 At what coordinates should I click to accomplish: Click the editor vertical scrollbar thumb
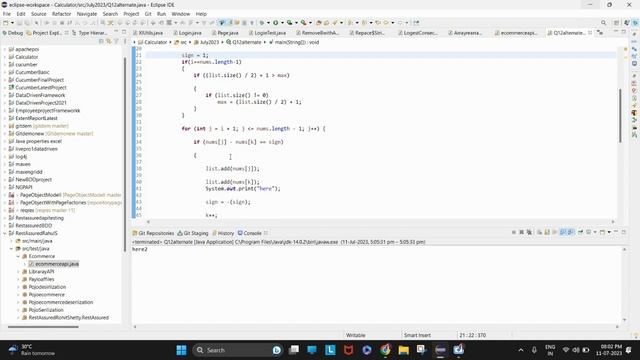click(620, 116)
